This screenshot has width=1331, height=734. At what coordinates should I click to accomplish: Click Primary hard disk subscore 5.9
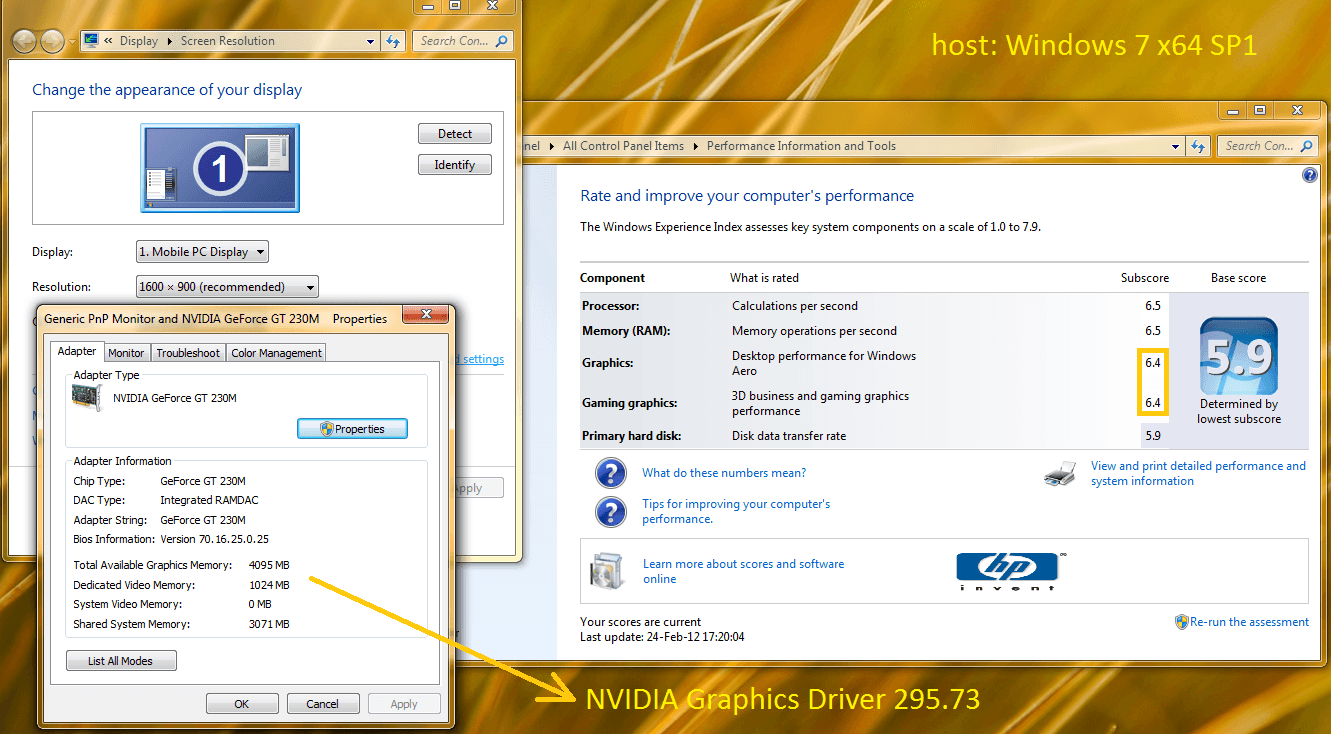[x=1153, y=436]
